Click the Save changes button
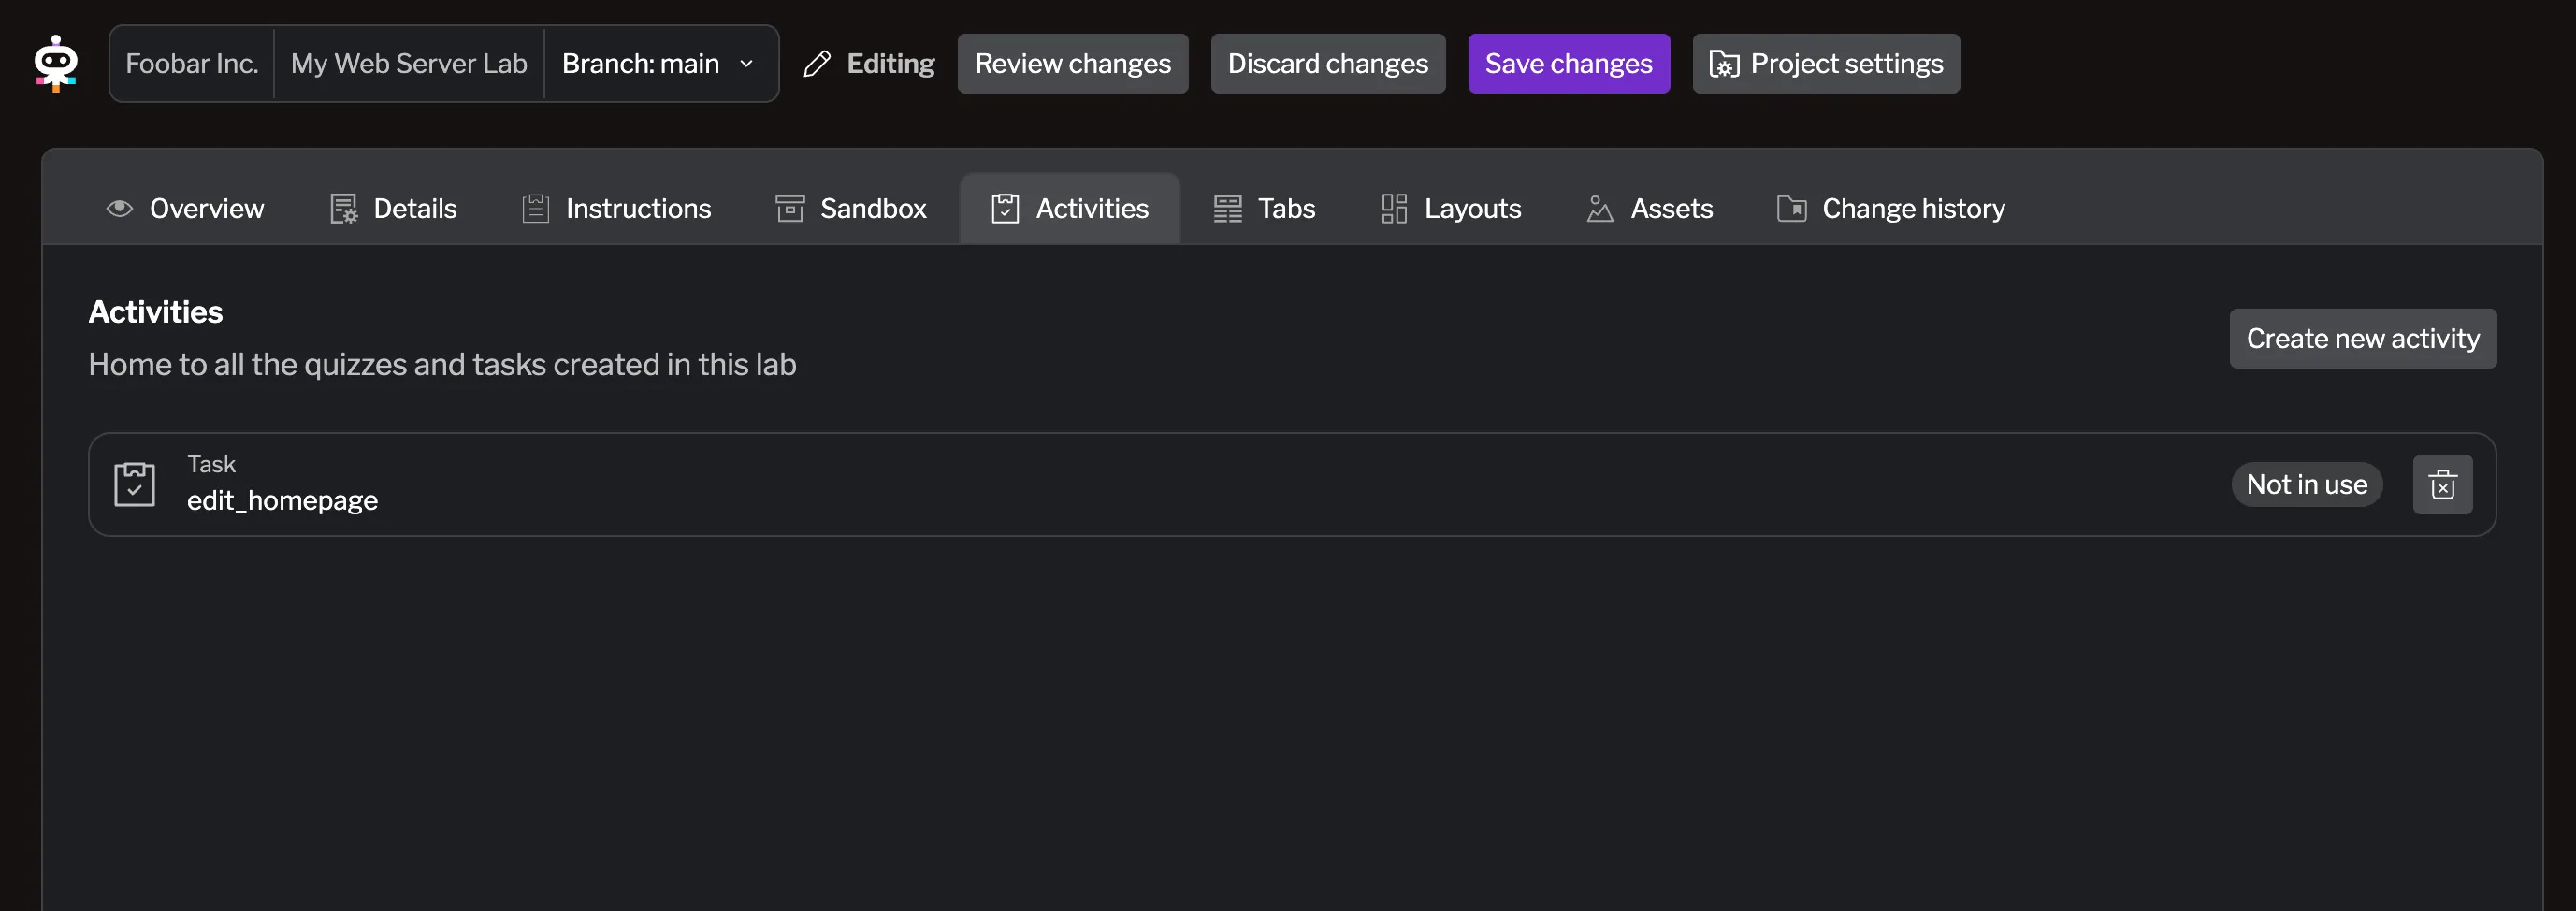 1568,63
